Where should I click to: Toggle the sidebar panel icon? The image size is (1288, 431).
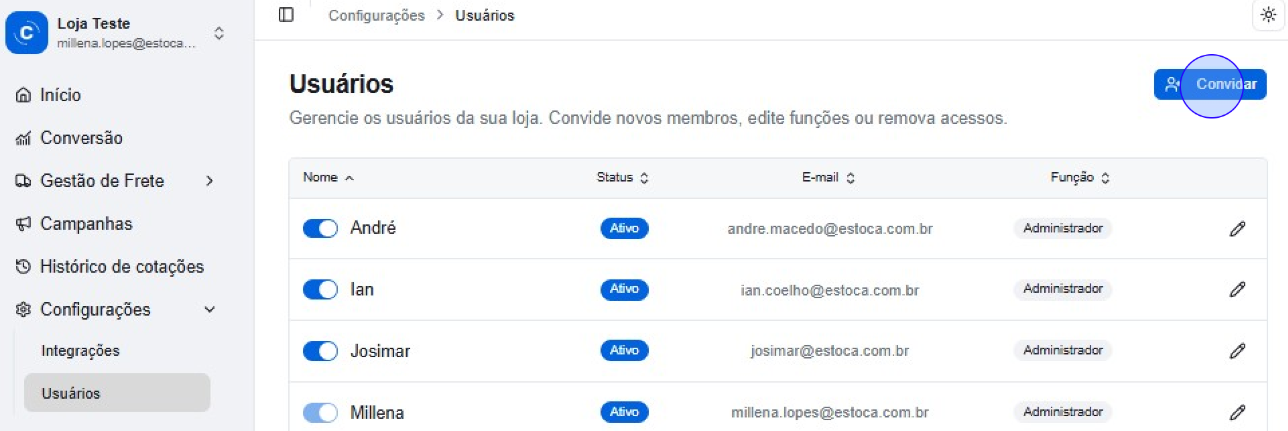coord(286,15)
